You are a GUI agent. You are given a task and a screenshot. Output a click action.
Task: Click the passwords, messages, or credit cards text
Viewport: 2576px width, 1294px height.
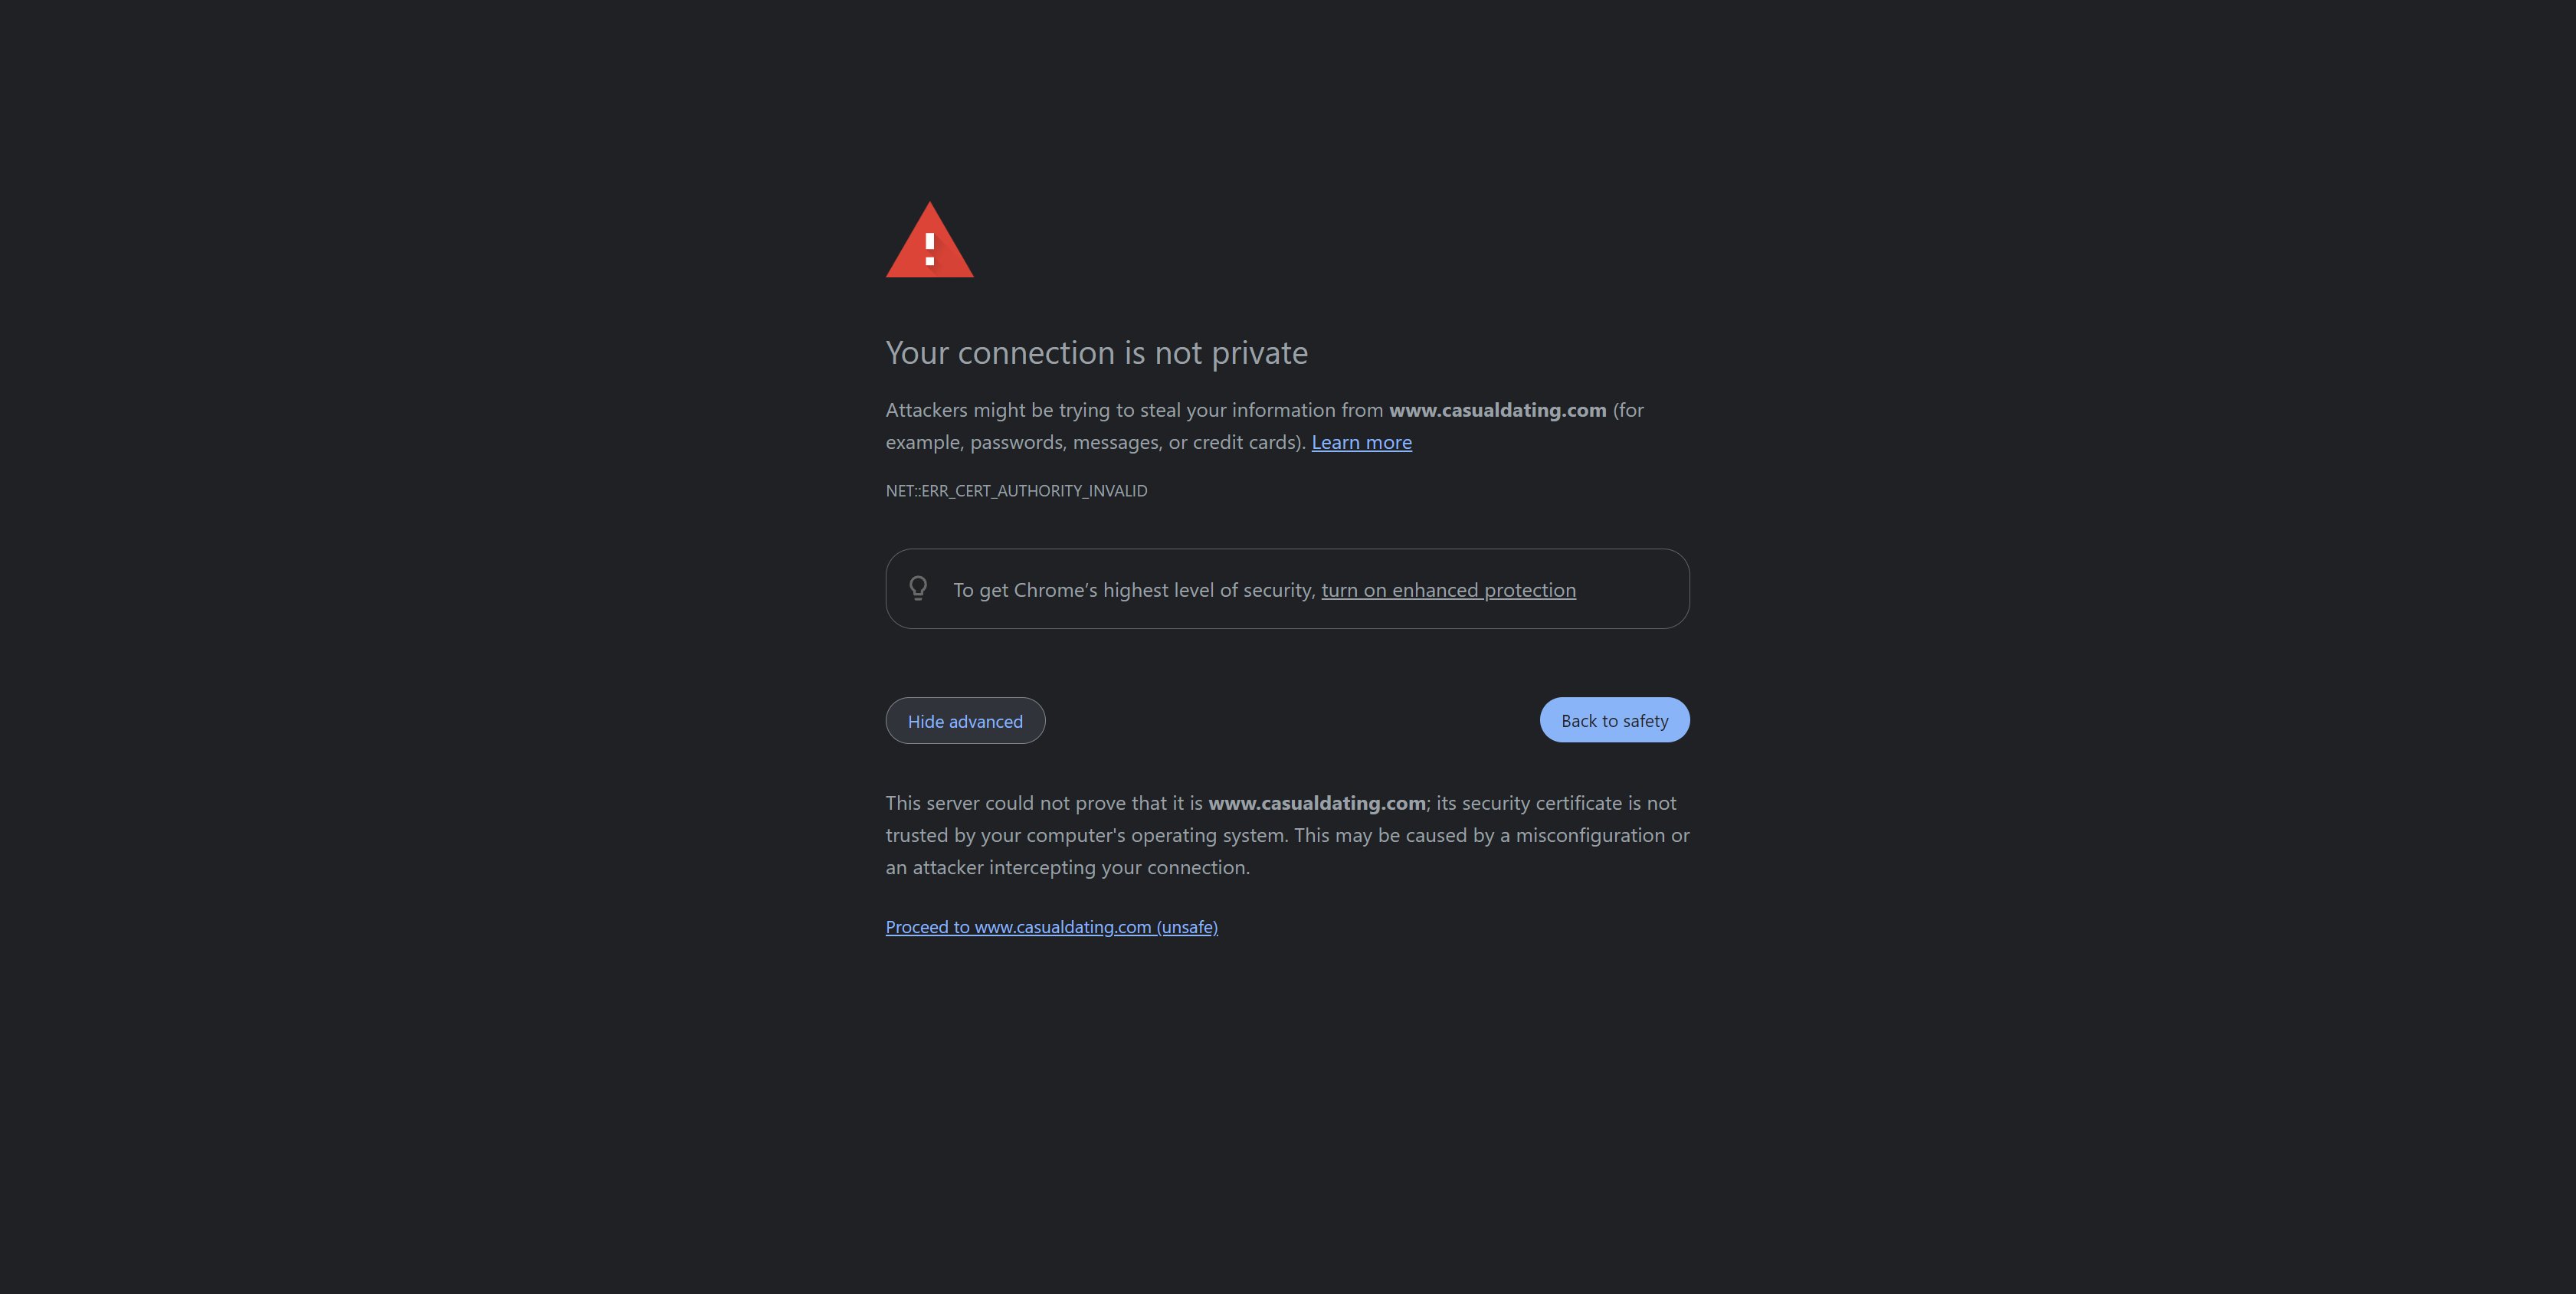tap(1136, 442)
